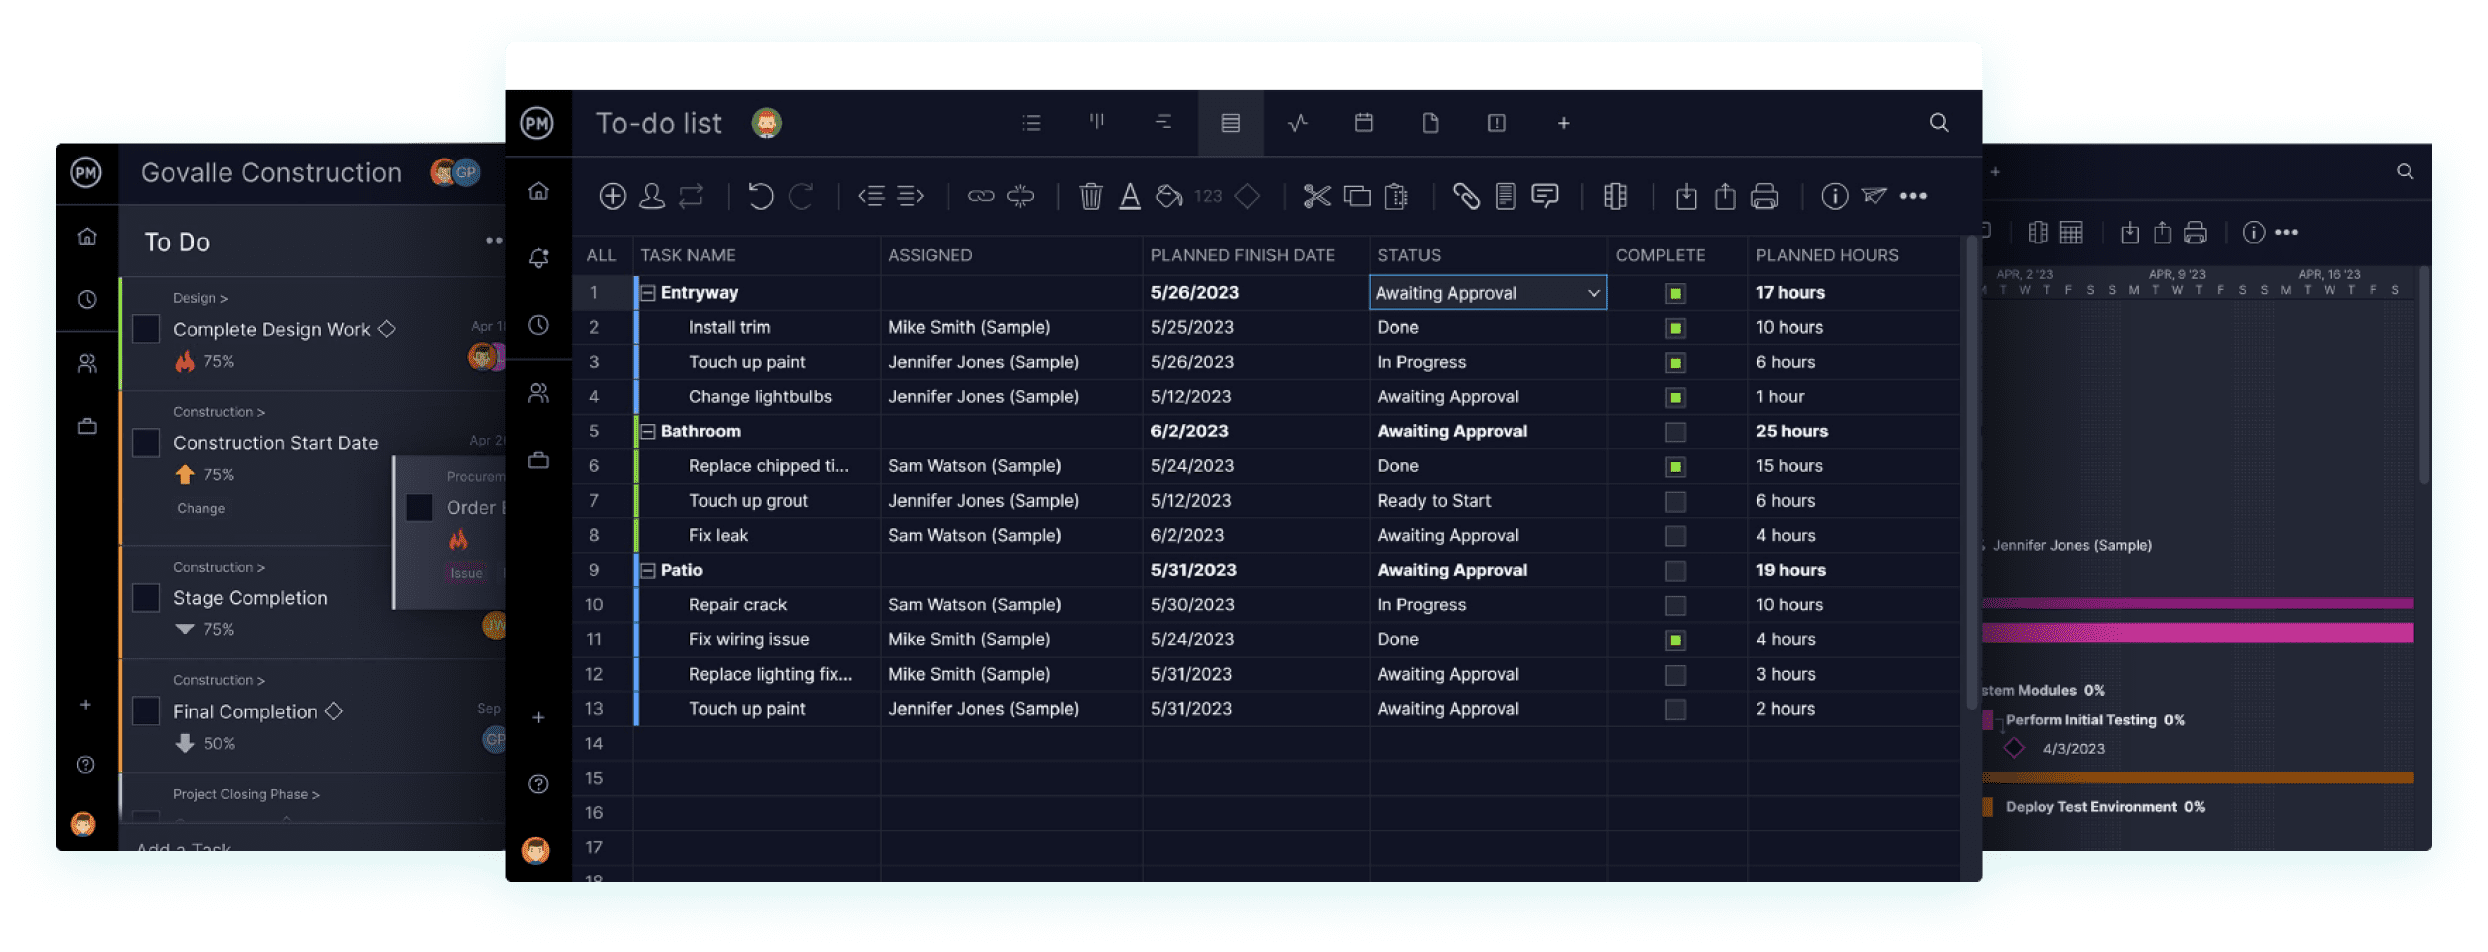Uncheck complete box for Install trim
The height and width of the screenshot is (952, 2488).
pos(1675,328)
